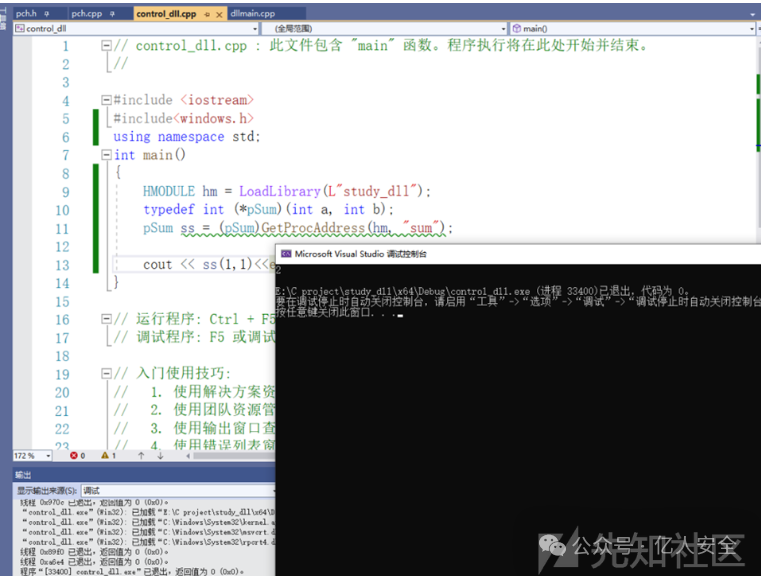The image size is (761, 576).
Task: Collapse the #include iostream region
Action: (106, 100)
